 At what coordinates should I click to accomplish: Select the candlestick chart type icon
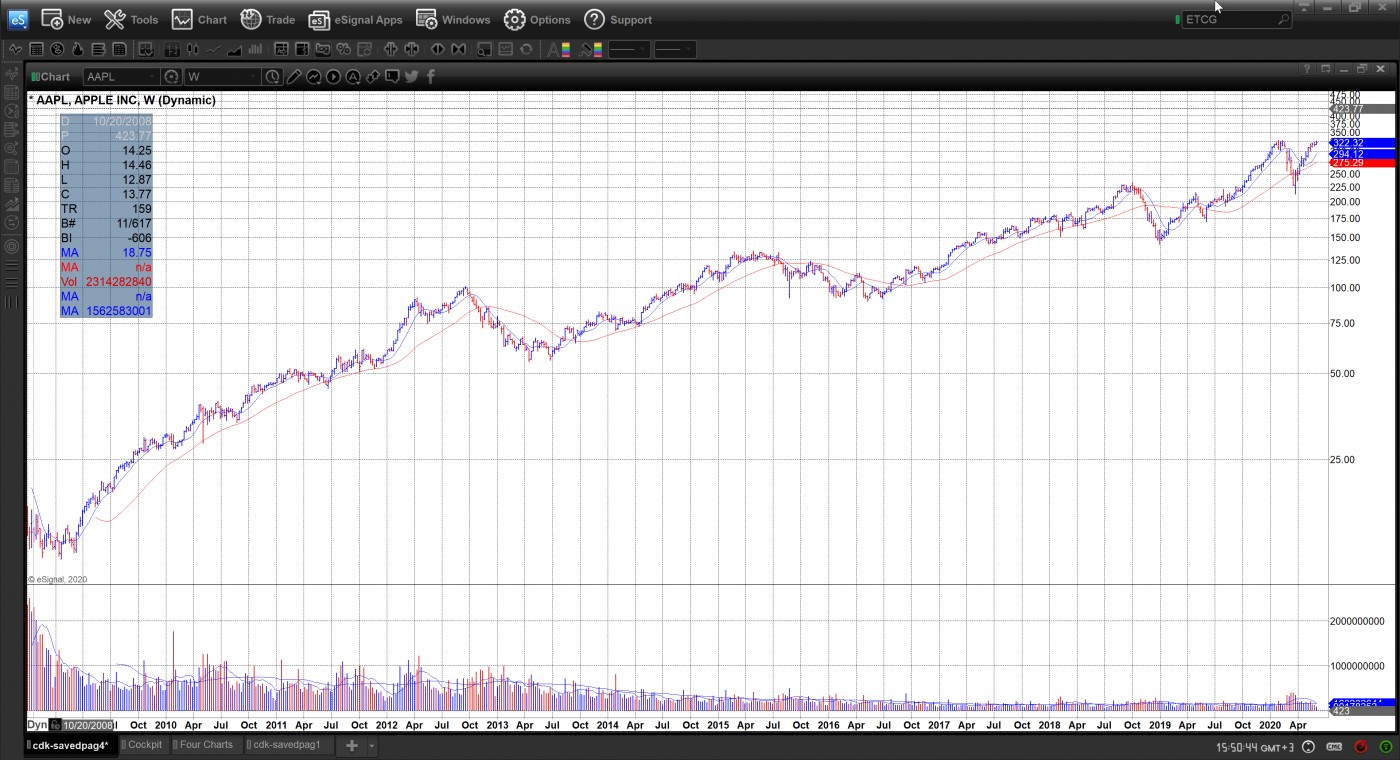pos(192,49)
